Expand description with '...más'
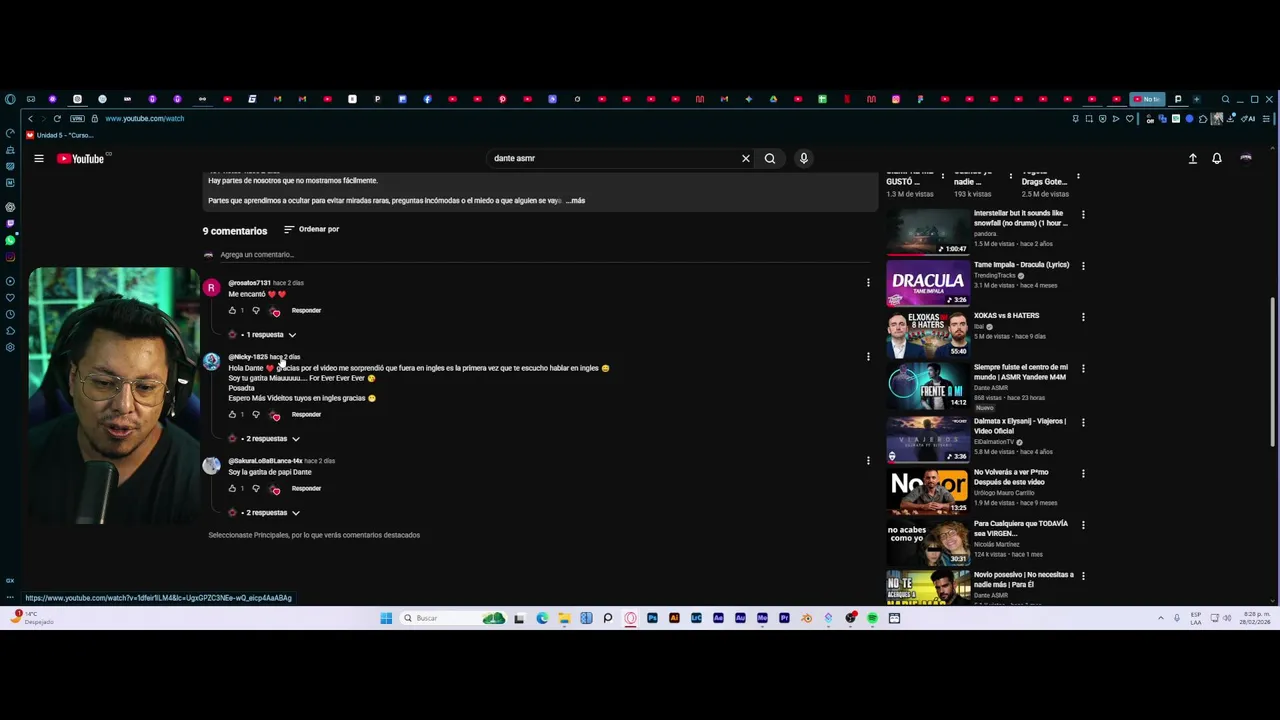Screen dimensions: 1280x720 (x=575, y=200)
